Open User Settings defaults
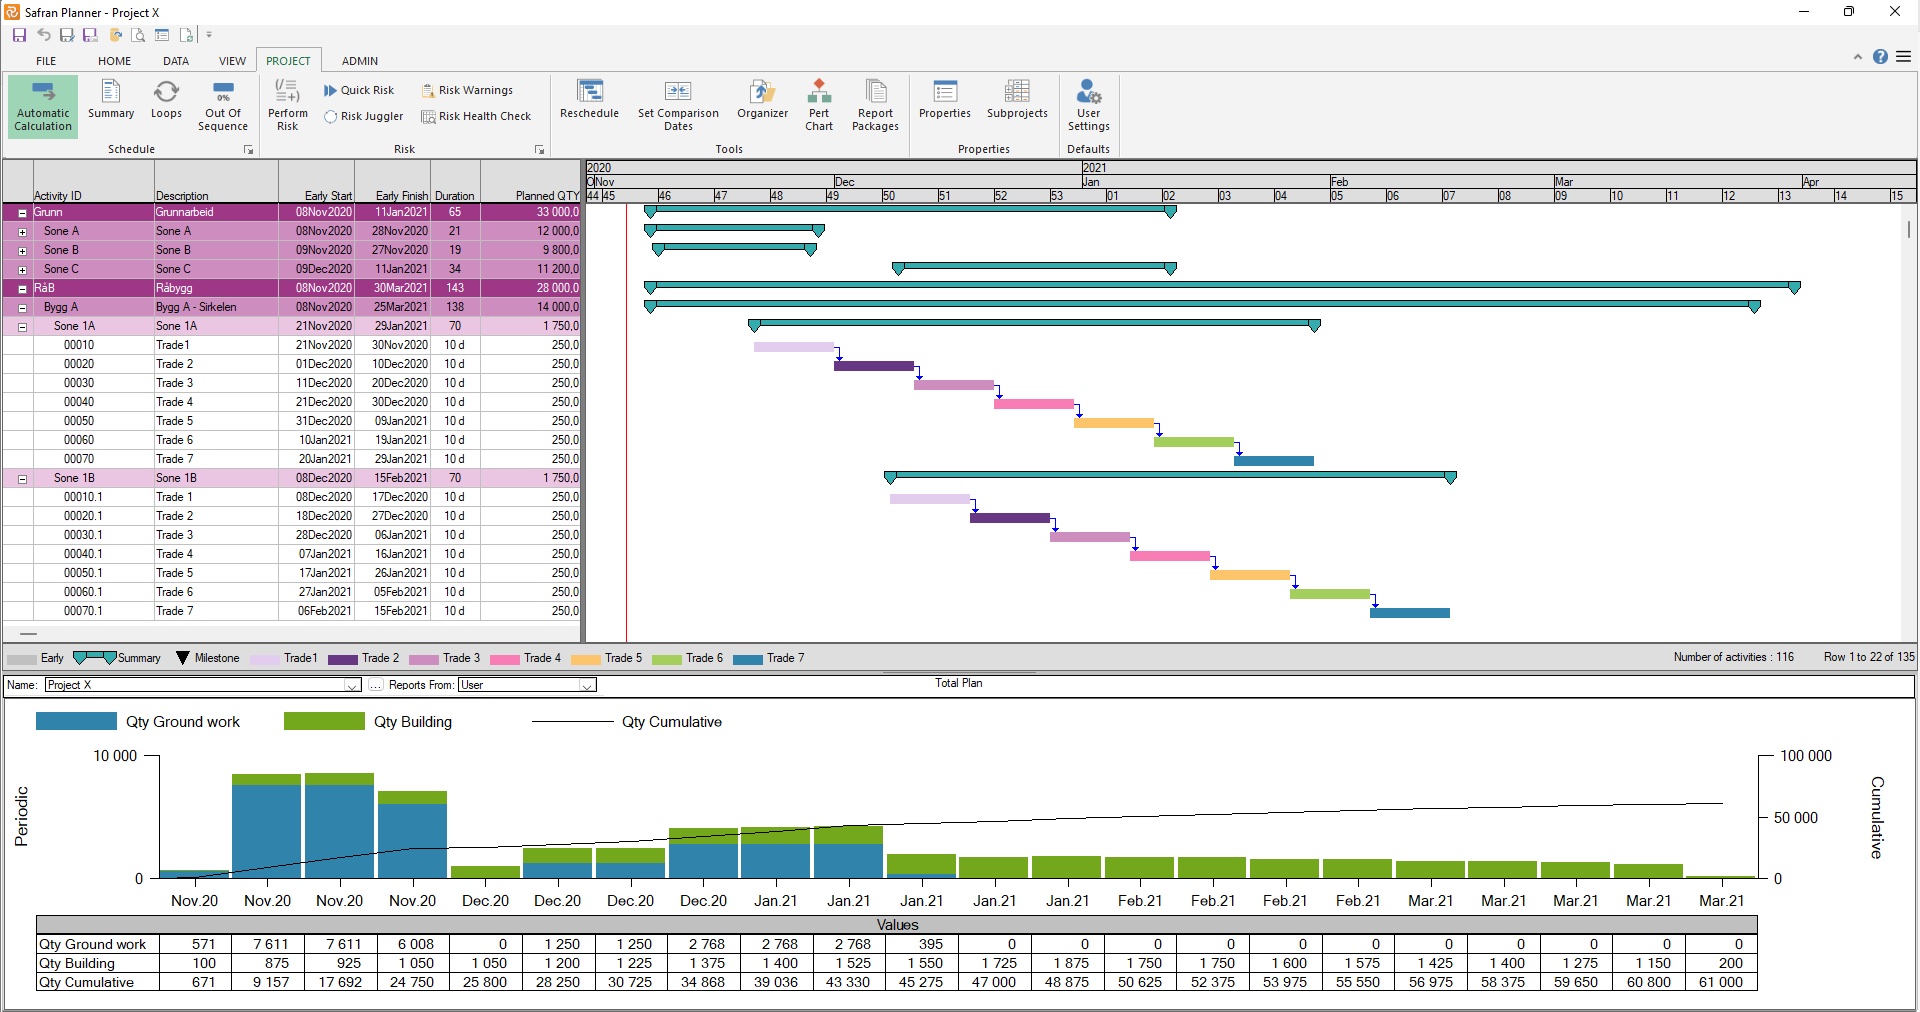The image size is (1920, 1012). point(1089,105)
